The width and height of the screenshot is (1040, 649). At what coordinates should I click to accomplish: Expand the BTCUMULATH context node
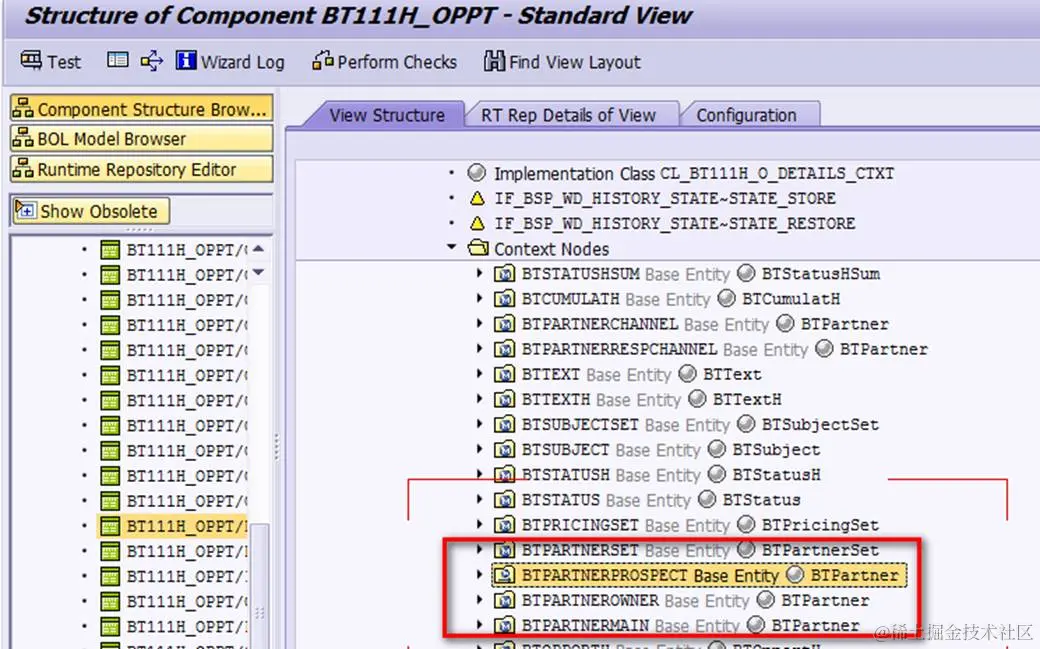tap(479, 298)
